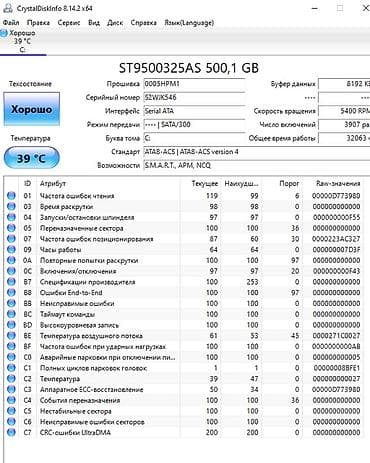Click status icon for attribute BF shock errors

[x=11, y=346]
